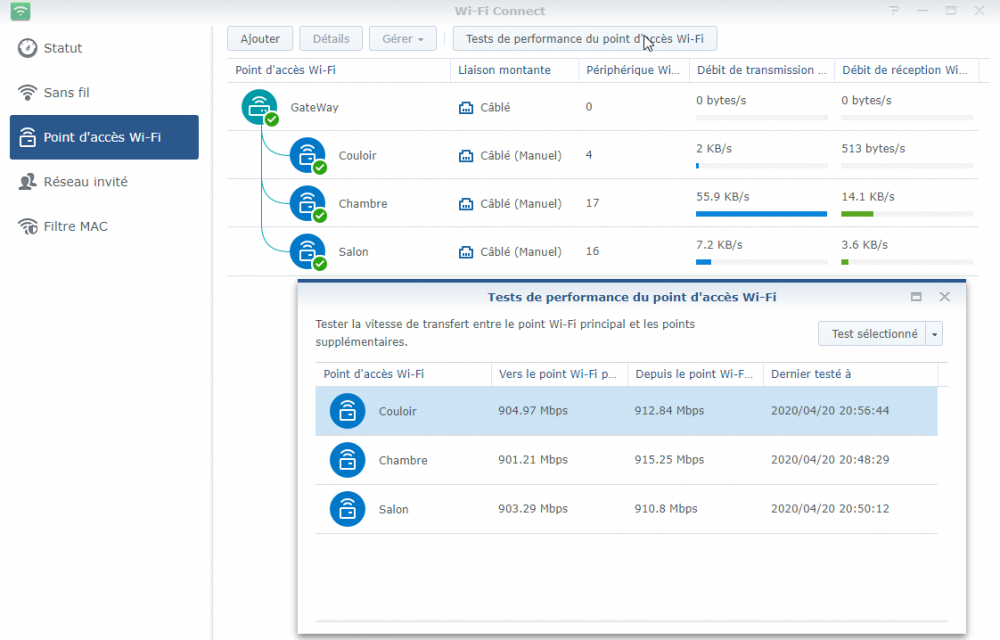1000x640 pixels.
Task: Click the Salon access point icon in tree
Action: click(x=307, y=251)
